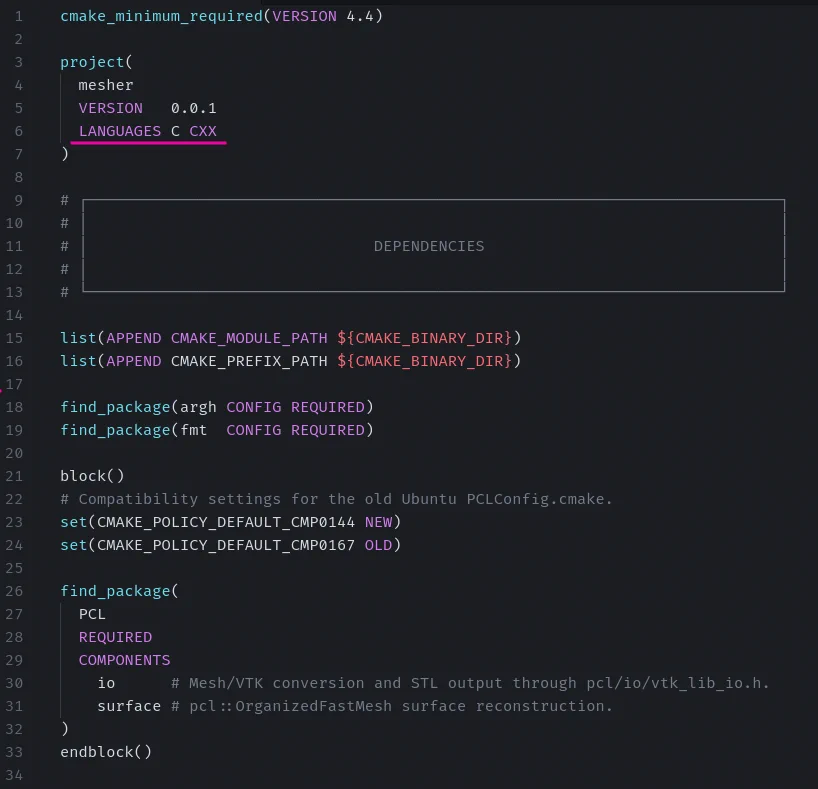
Task: Click find_package( on line 26
Action: click(x=119, y=591)
